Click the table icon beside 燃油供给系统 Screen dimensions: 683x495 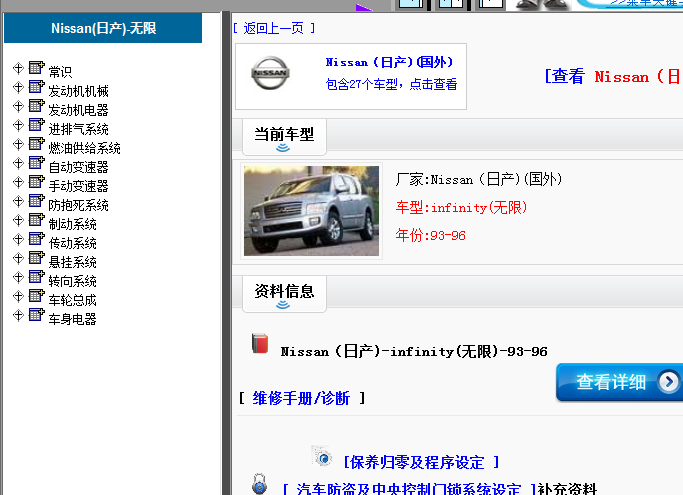pyautogui.click(x=37, y=143)
